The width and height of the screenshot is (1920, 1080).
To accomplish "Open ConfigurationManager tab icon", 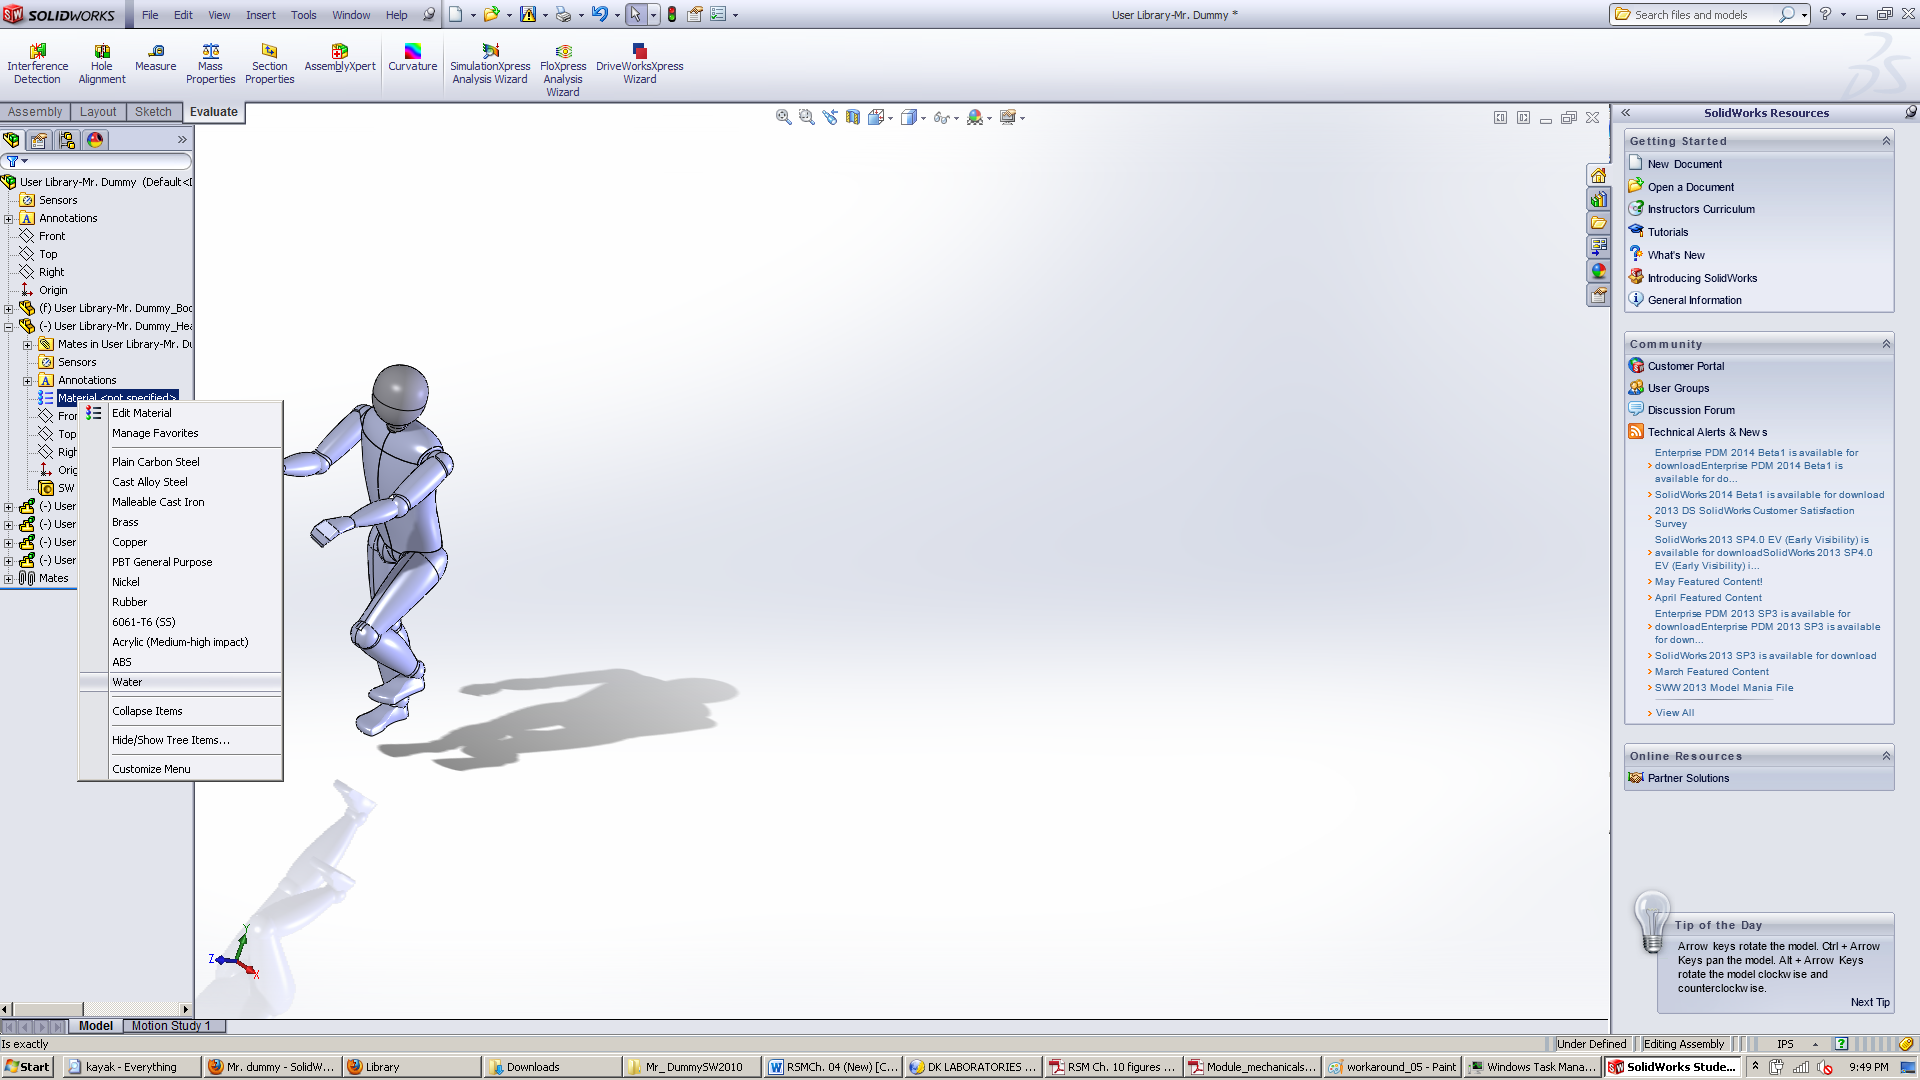I will 67,140.
